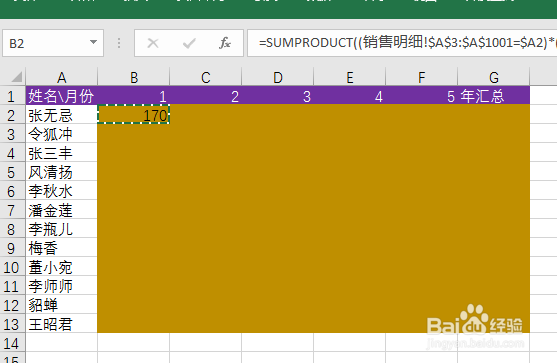Image resolution: width=557 pixels, height=363 pixels.
Task: Select row 1 header
Action: (13, 95)
